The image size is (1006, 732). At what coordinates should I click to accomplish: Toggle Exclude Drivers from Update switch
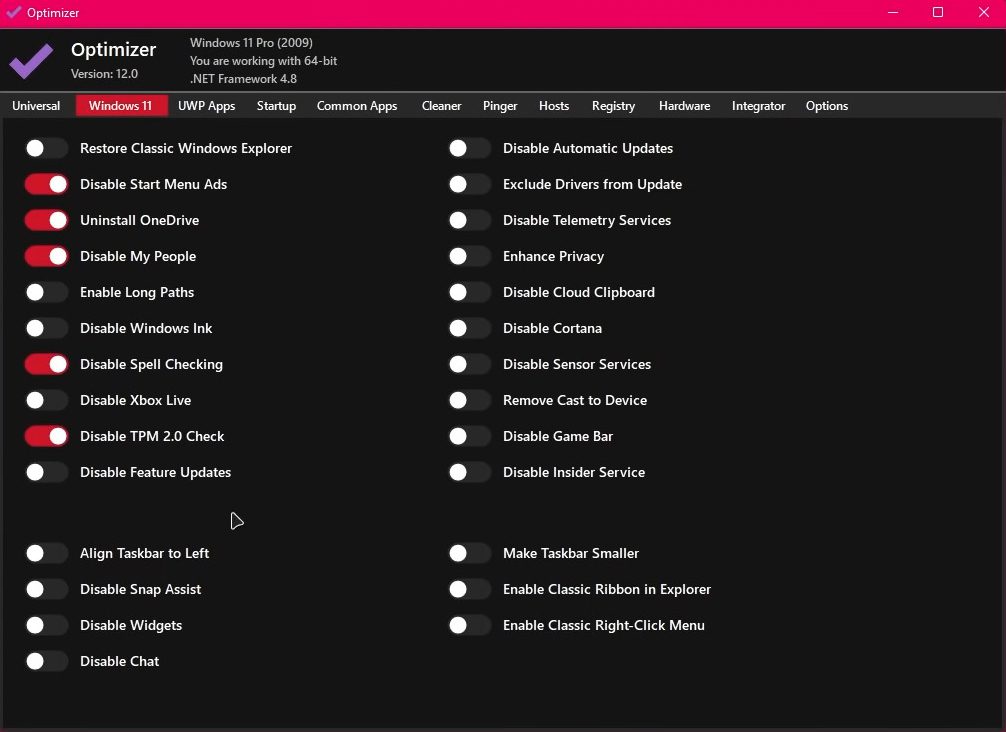[x=470, y=184]
